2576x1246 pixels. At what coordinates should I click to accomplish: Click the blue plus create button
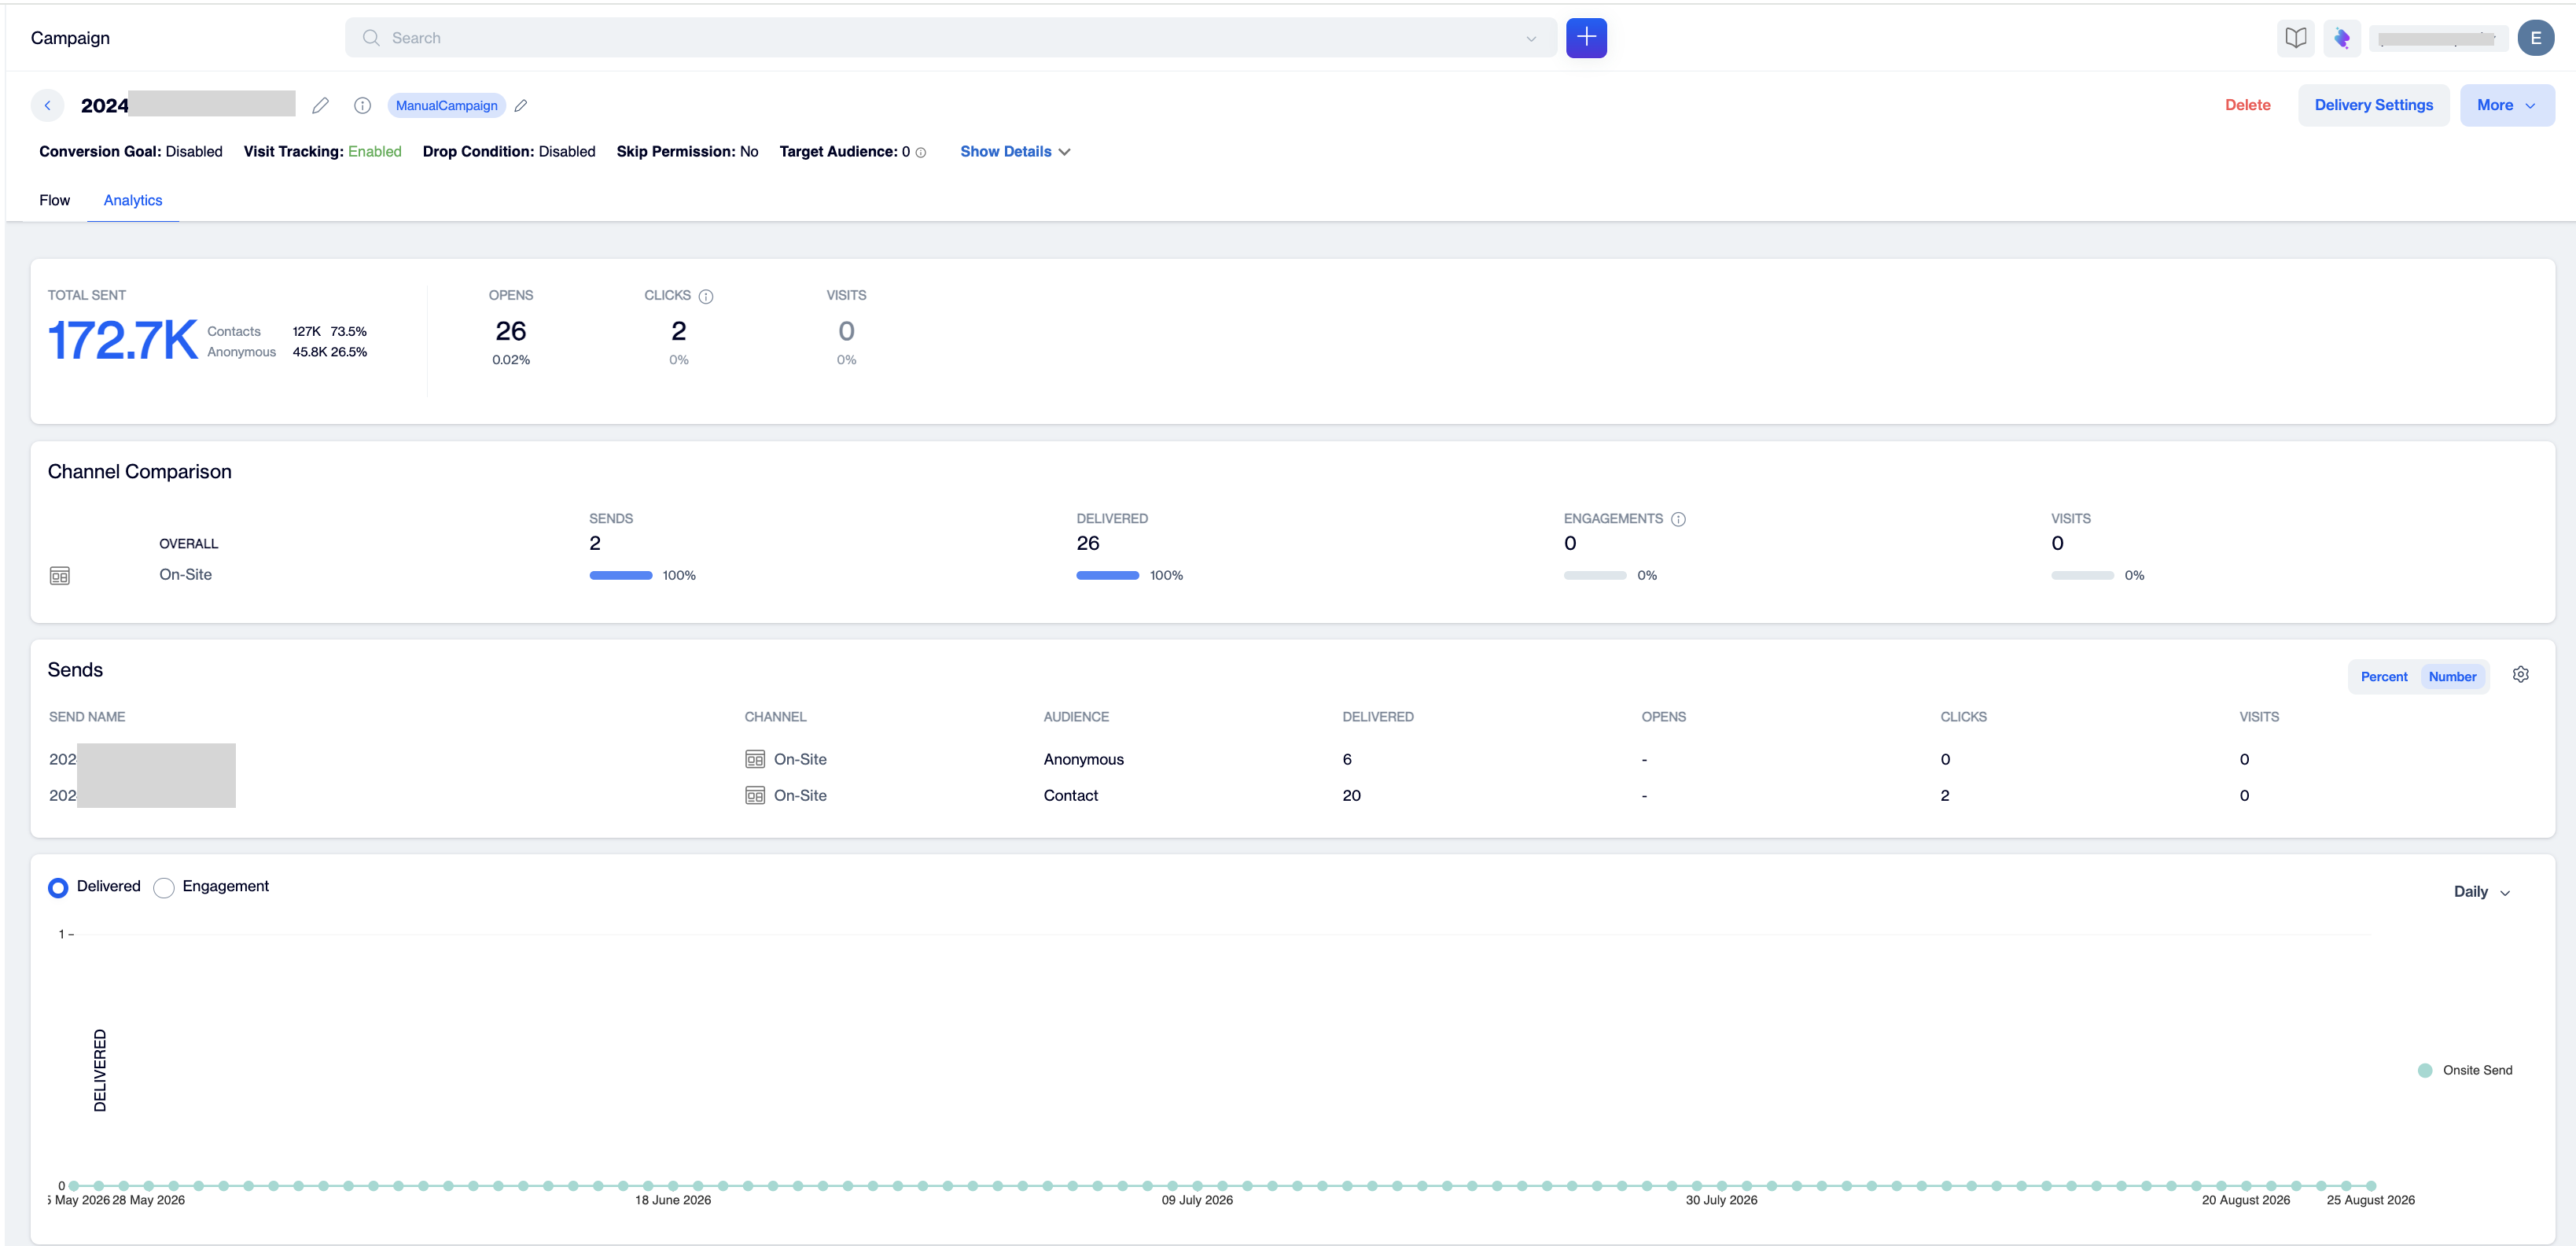pos(1586,38)
